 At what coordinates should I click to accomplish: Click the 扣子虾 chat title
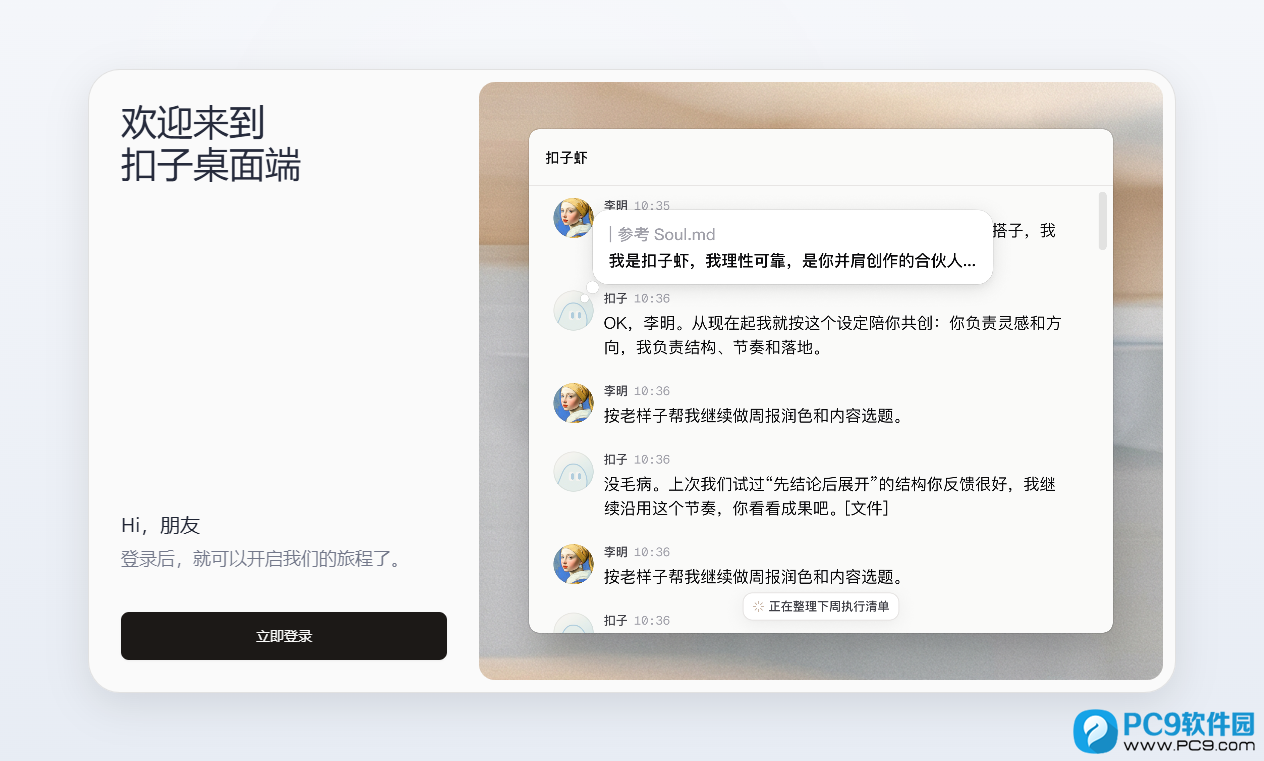(567, 158)
